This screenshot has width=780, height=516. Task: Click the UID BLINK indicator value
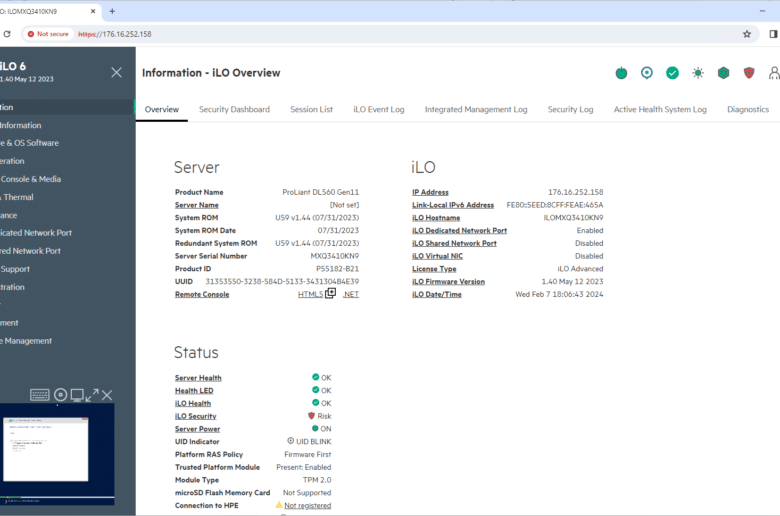coord(309,442)
